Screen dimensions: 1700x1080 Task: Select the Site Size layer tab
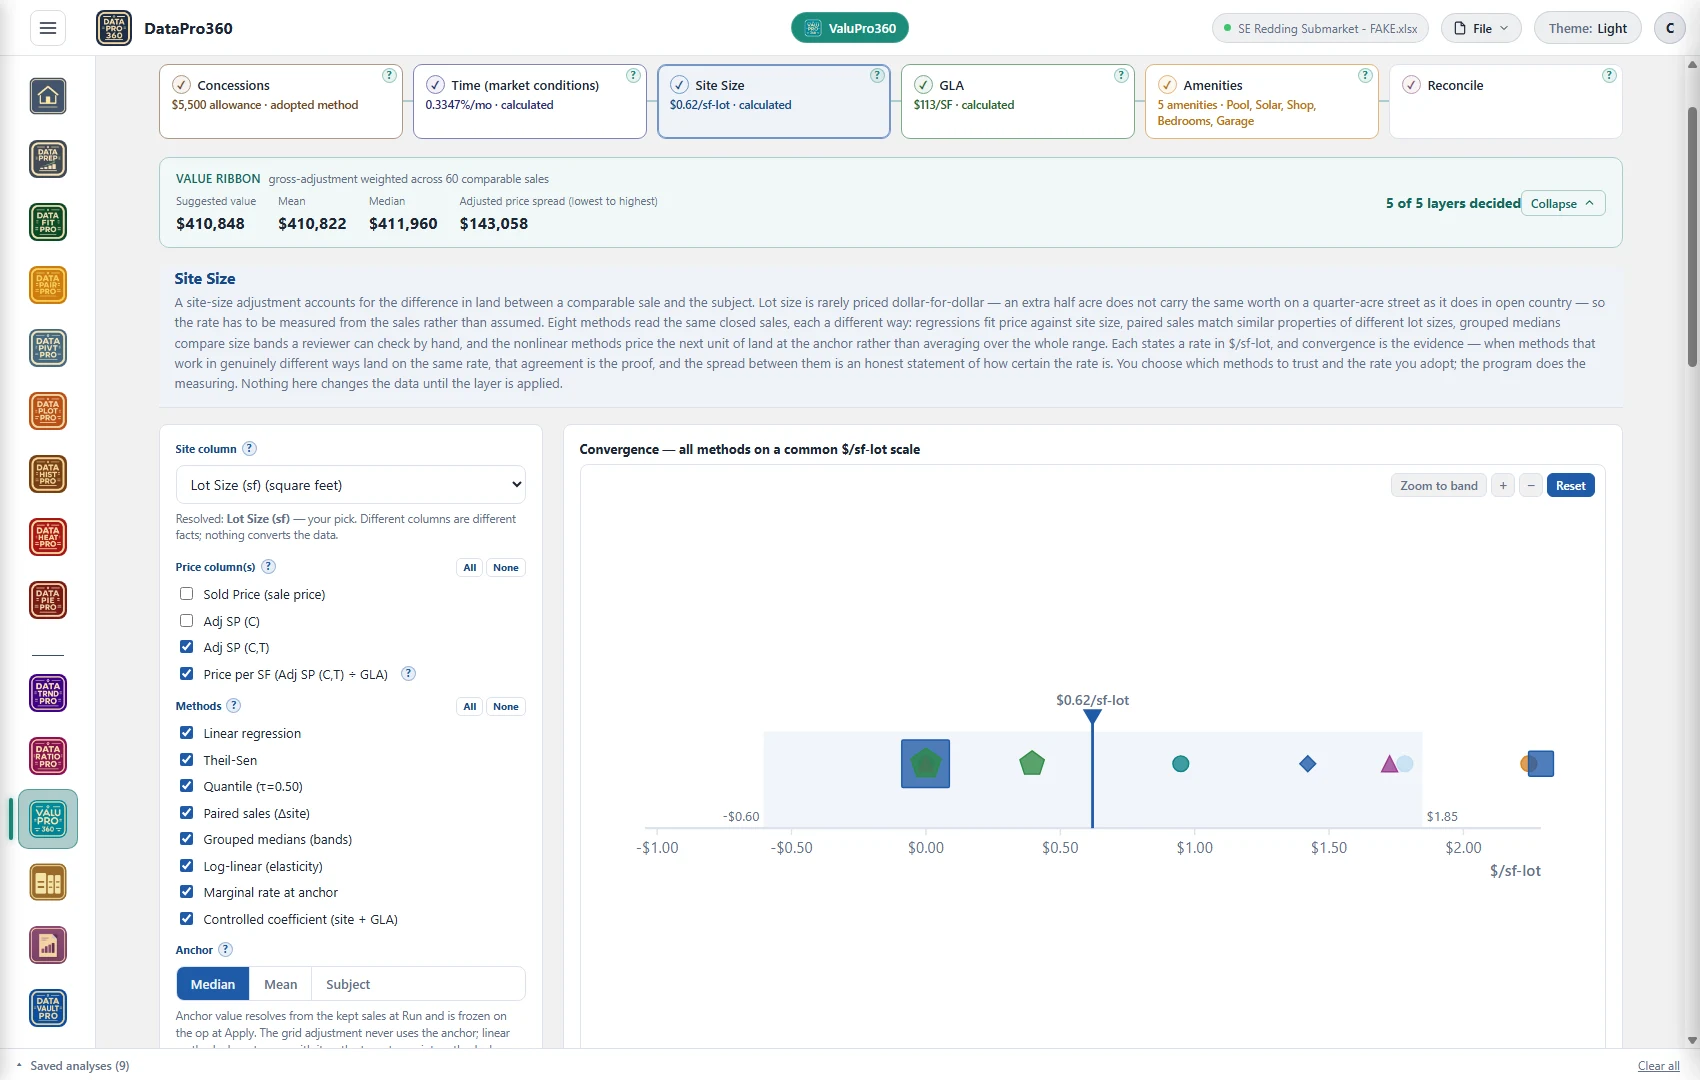point(774,101)
